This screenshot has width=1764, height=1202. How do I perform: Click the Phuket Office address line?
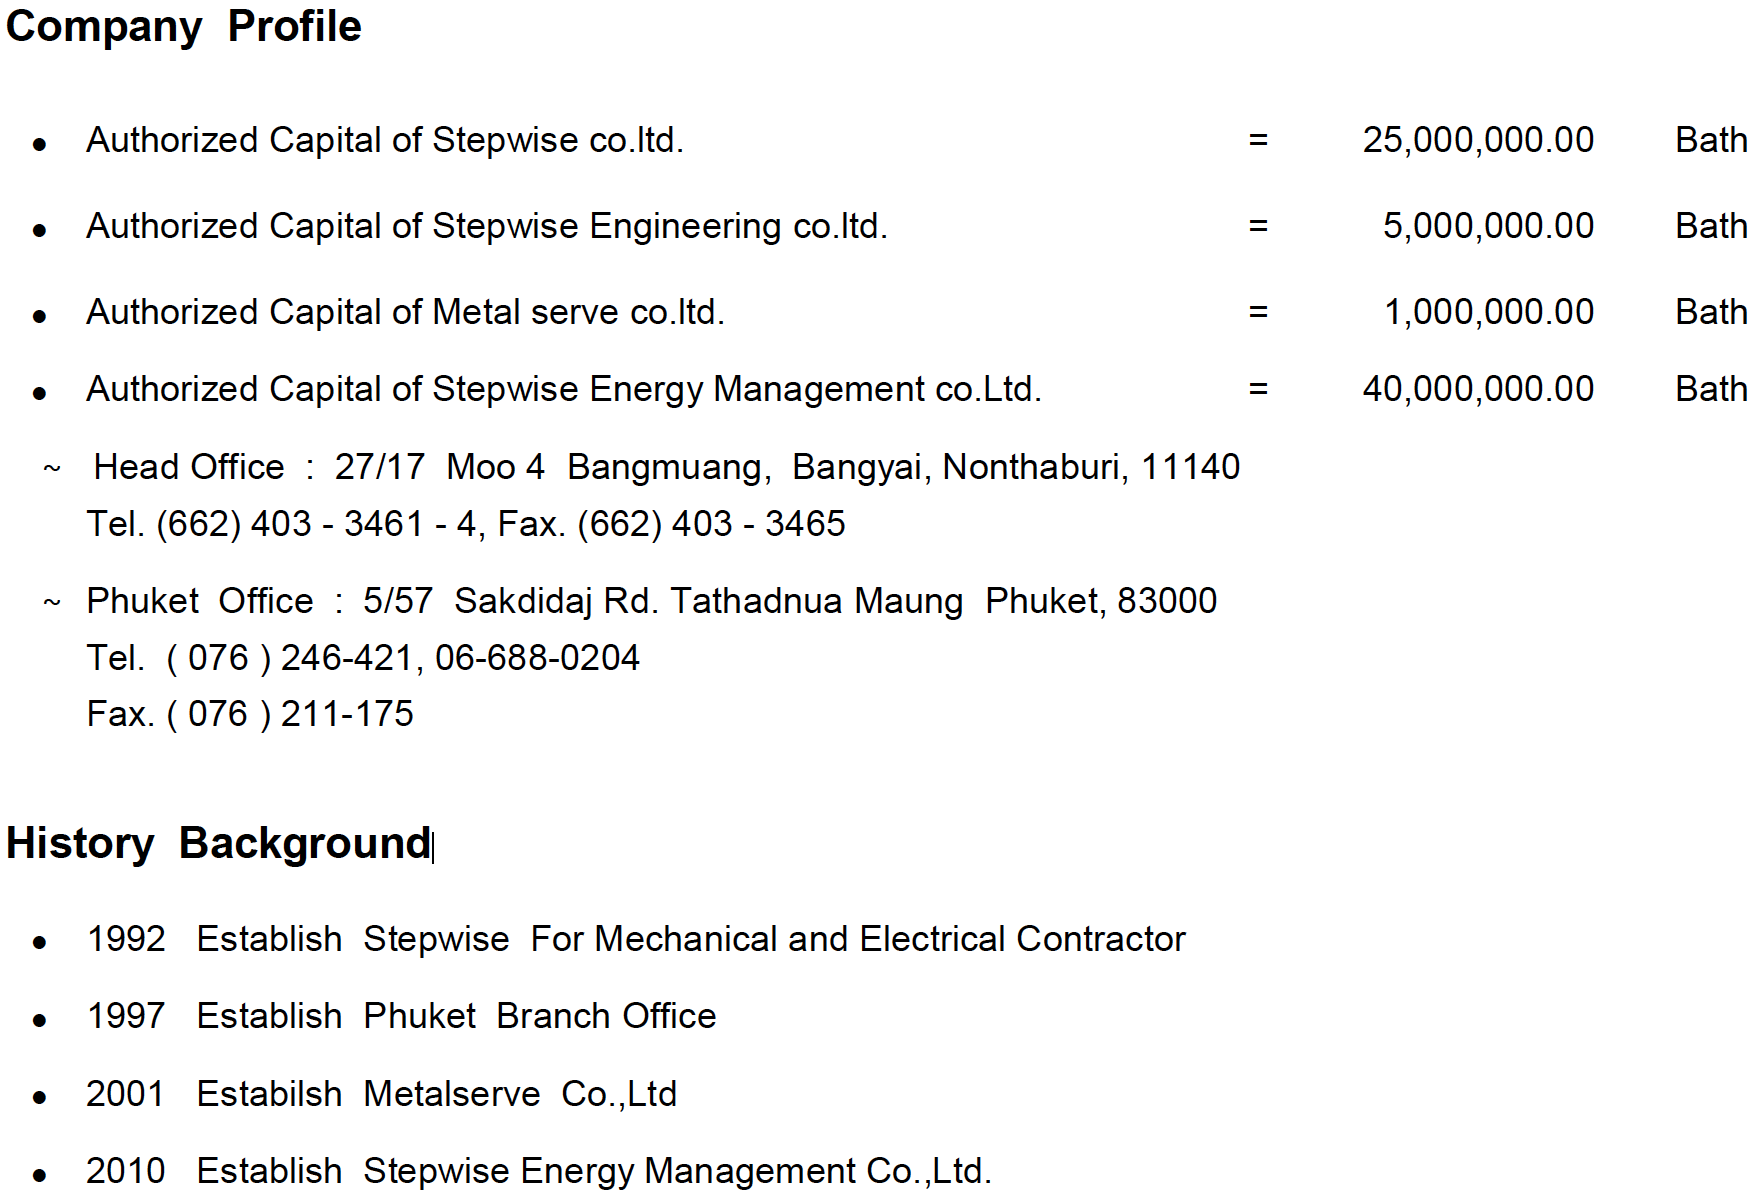pyautogui.click(x=651, y=601)
